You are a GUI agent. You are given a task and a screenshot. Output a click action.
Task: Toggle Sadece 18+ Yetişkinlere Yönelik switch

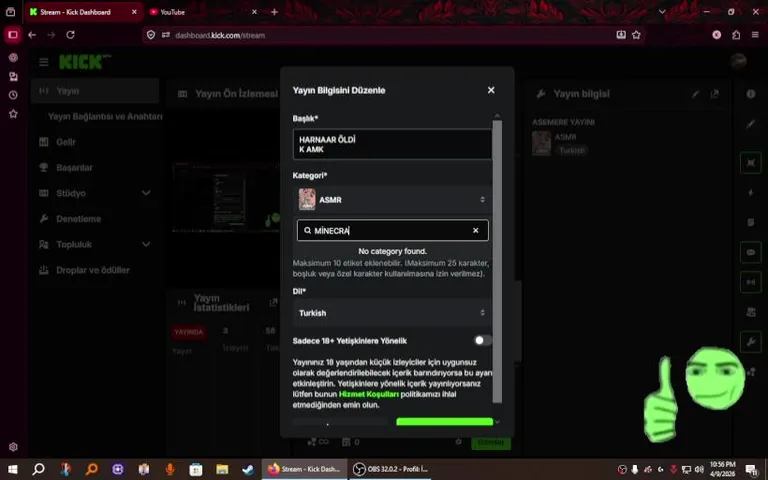coord(482,340)
